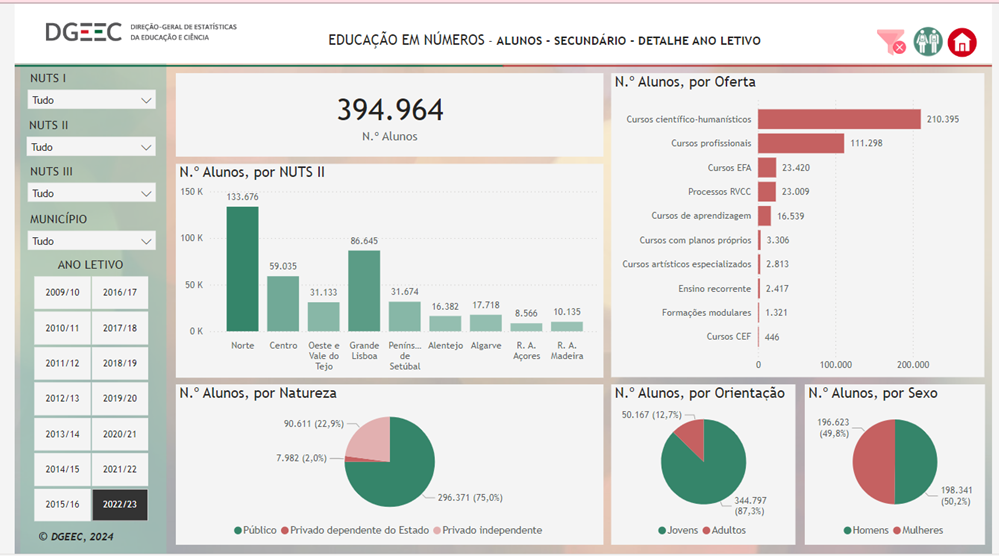The image size is (1000, 556).
Task: Select school year 2009/10
Action: tap(63, 292)
